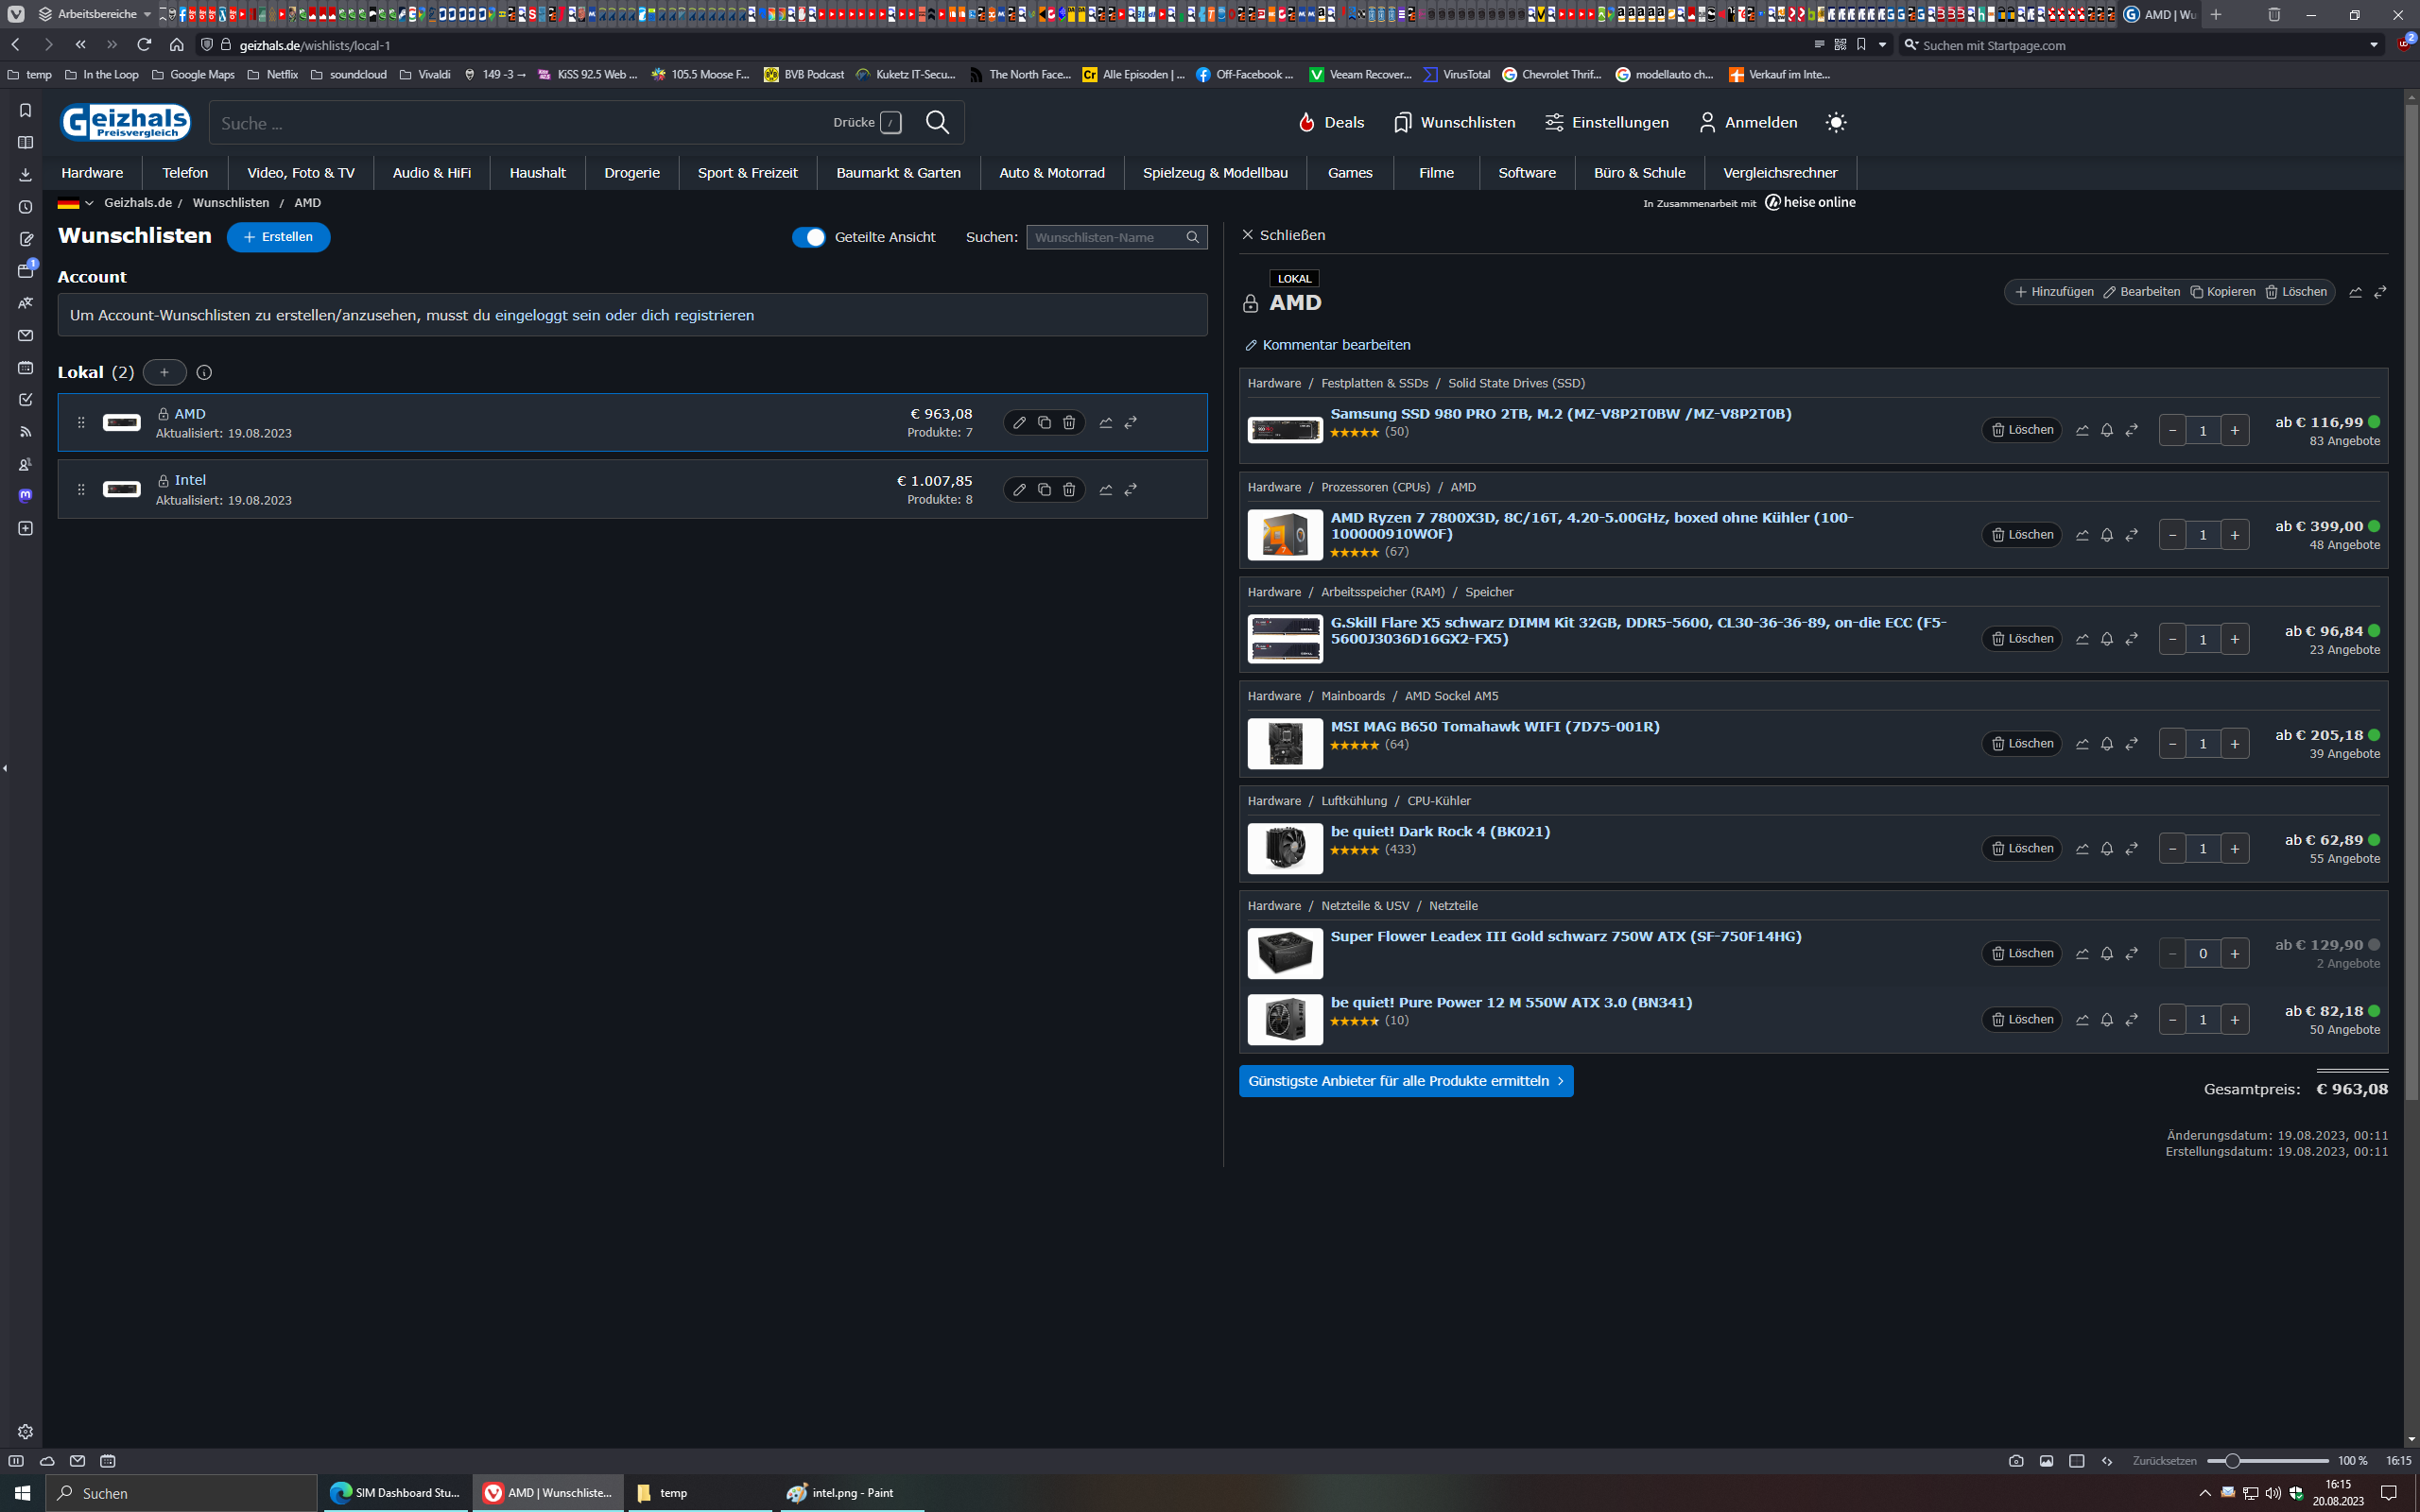Click price alert bell for Samsung SSD
Image resolution: width=2420 pixels, height=1512 pixels.
click(2107, 430)
